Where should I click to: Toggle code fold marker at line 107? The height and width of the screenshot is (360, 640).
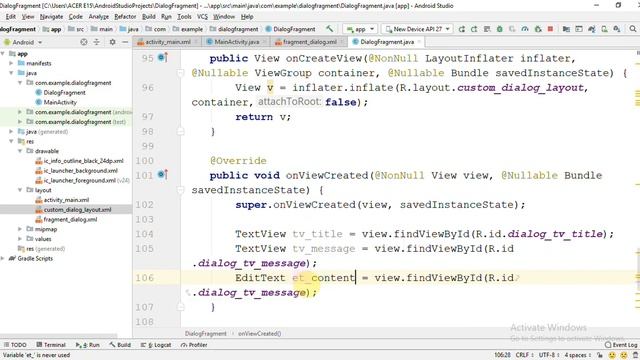(x=180, y=307)
